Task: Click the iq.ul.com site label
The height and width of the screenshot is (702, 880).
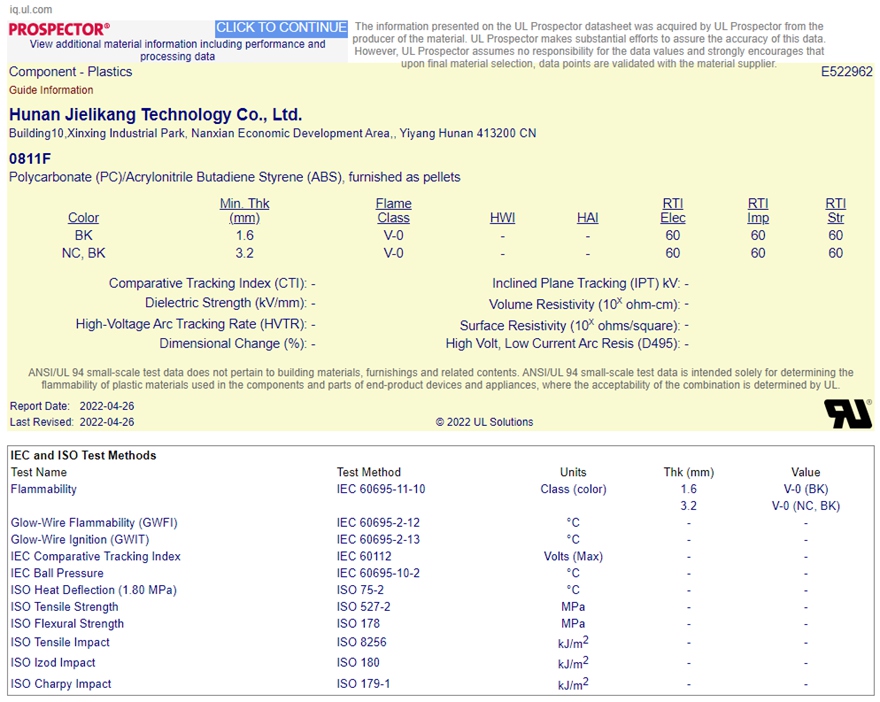Action: click(x=31, y=10)
